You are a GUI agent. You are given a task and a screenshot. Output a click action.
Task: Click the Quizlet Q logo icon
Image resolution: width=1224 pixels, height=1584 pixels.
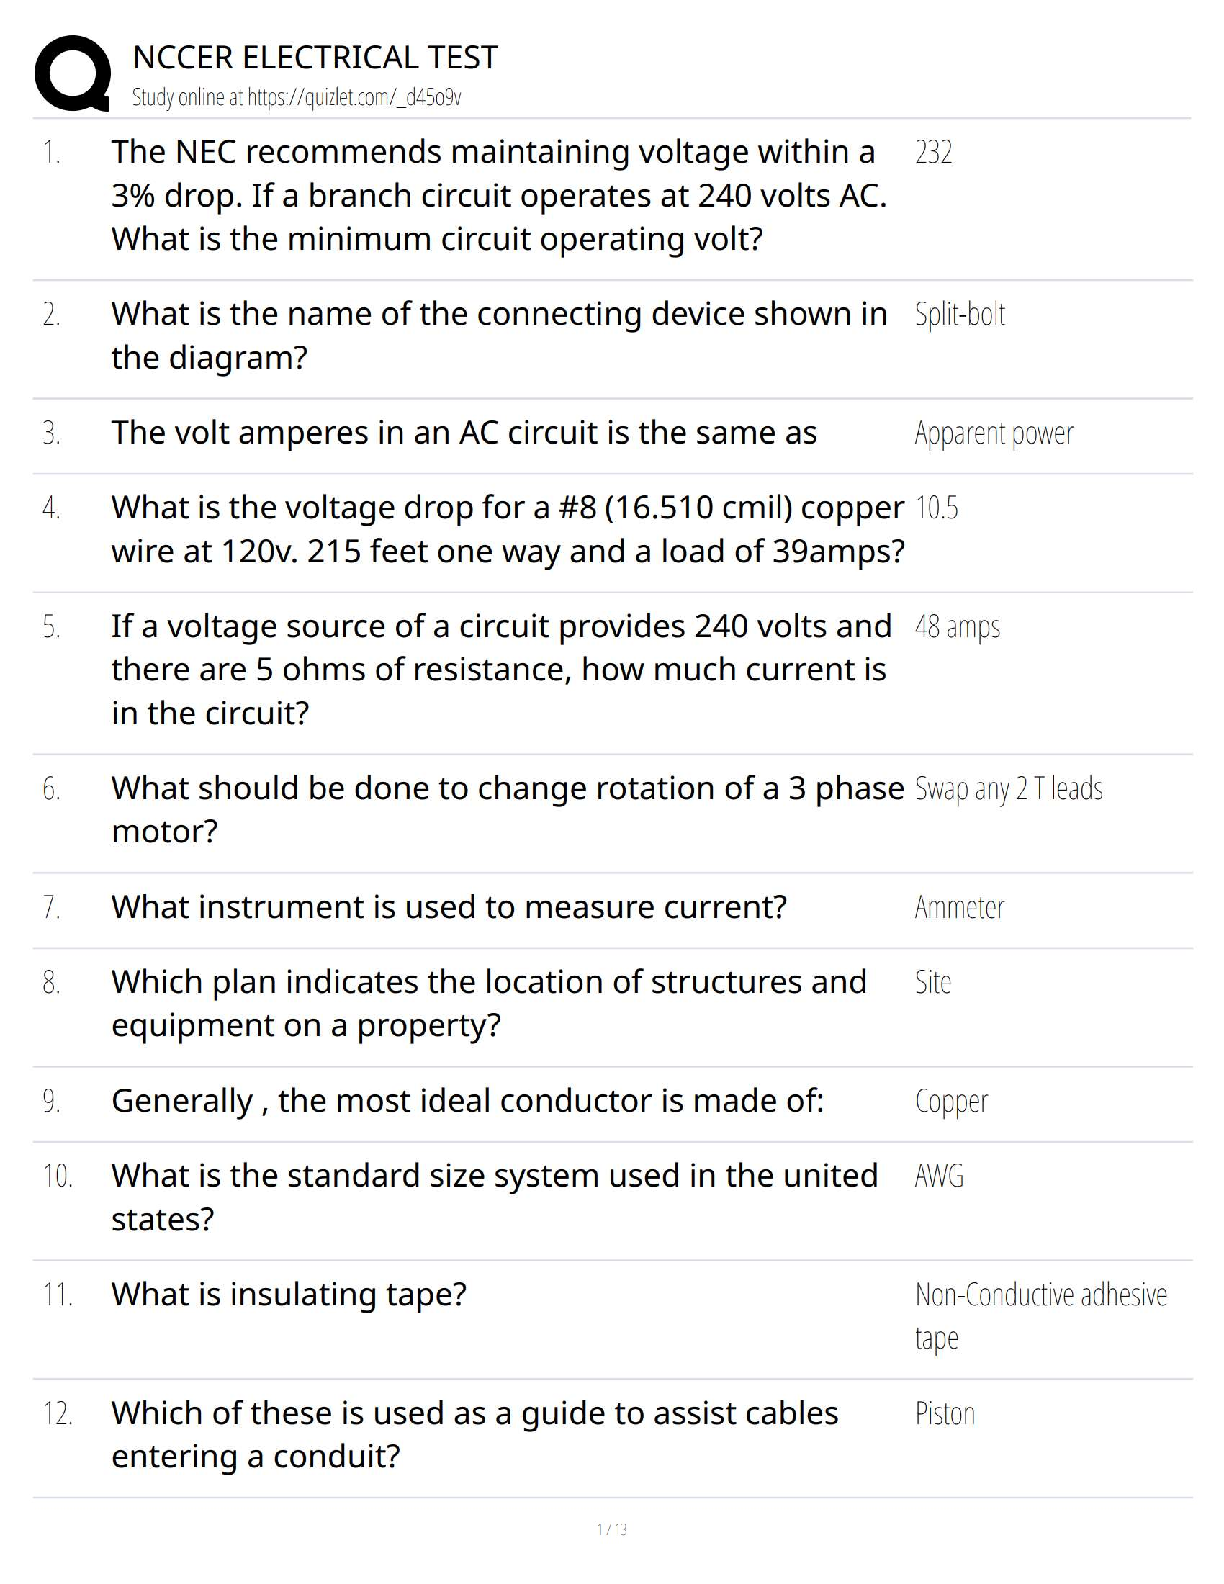click(x=72, y=74)
